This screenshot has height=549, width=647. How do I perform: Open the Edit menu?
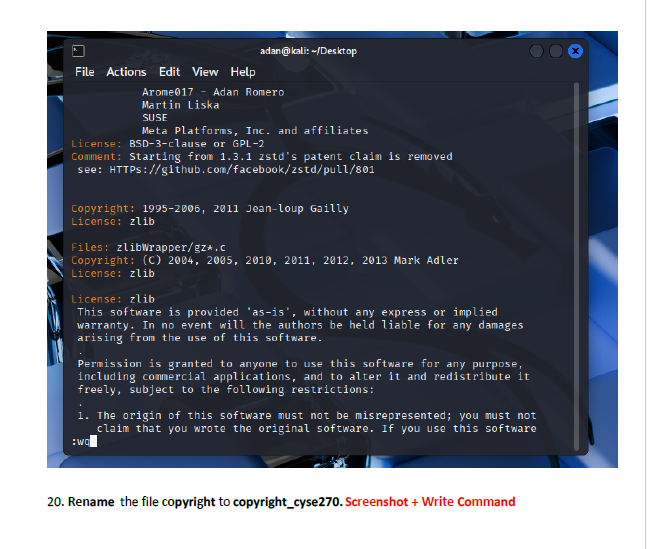(x=169, y=72)
